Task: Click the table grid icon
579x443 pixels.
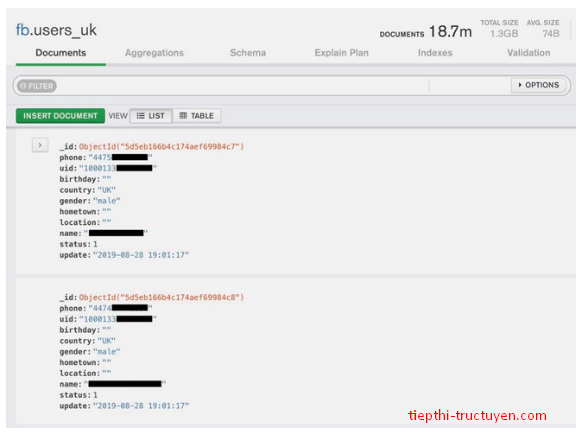Action: click(x=183, y=116)
